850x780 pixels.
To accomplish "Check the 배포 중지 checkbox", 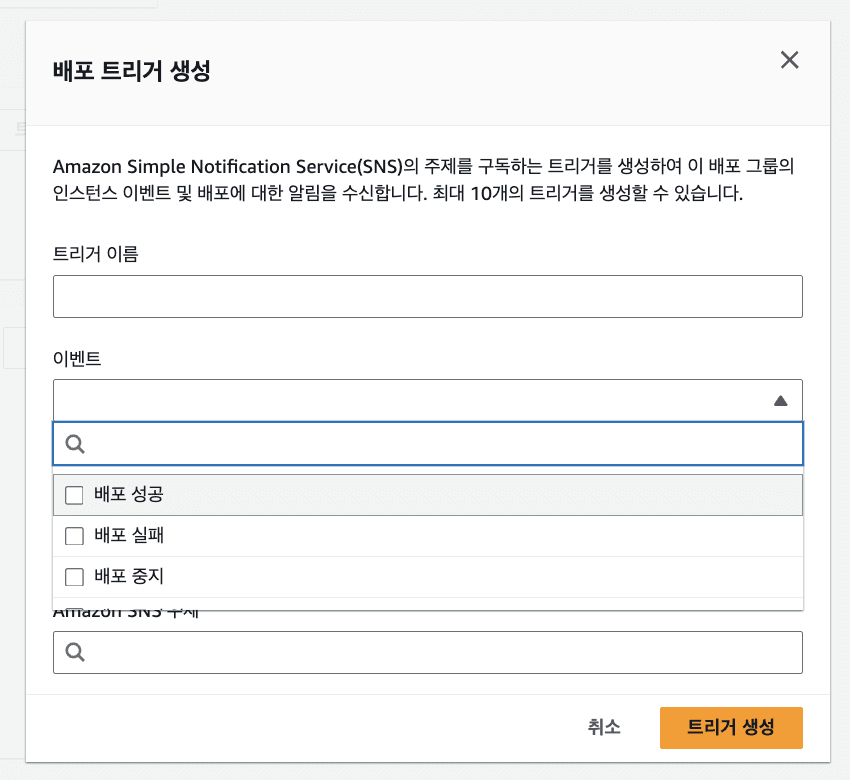I will click(74, 577).
